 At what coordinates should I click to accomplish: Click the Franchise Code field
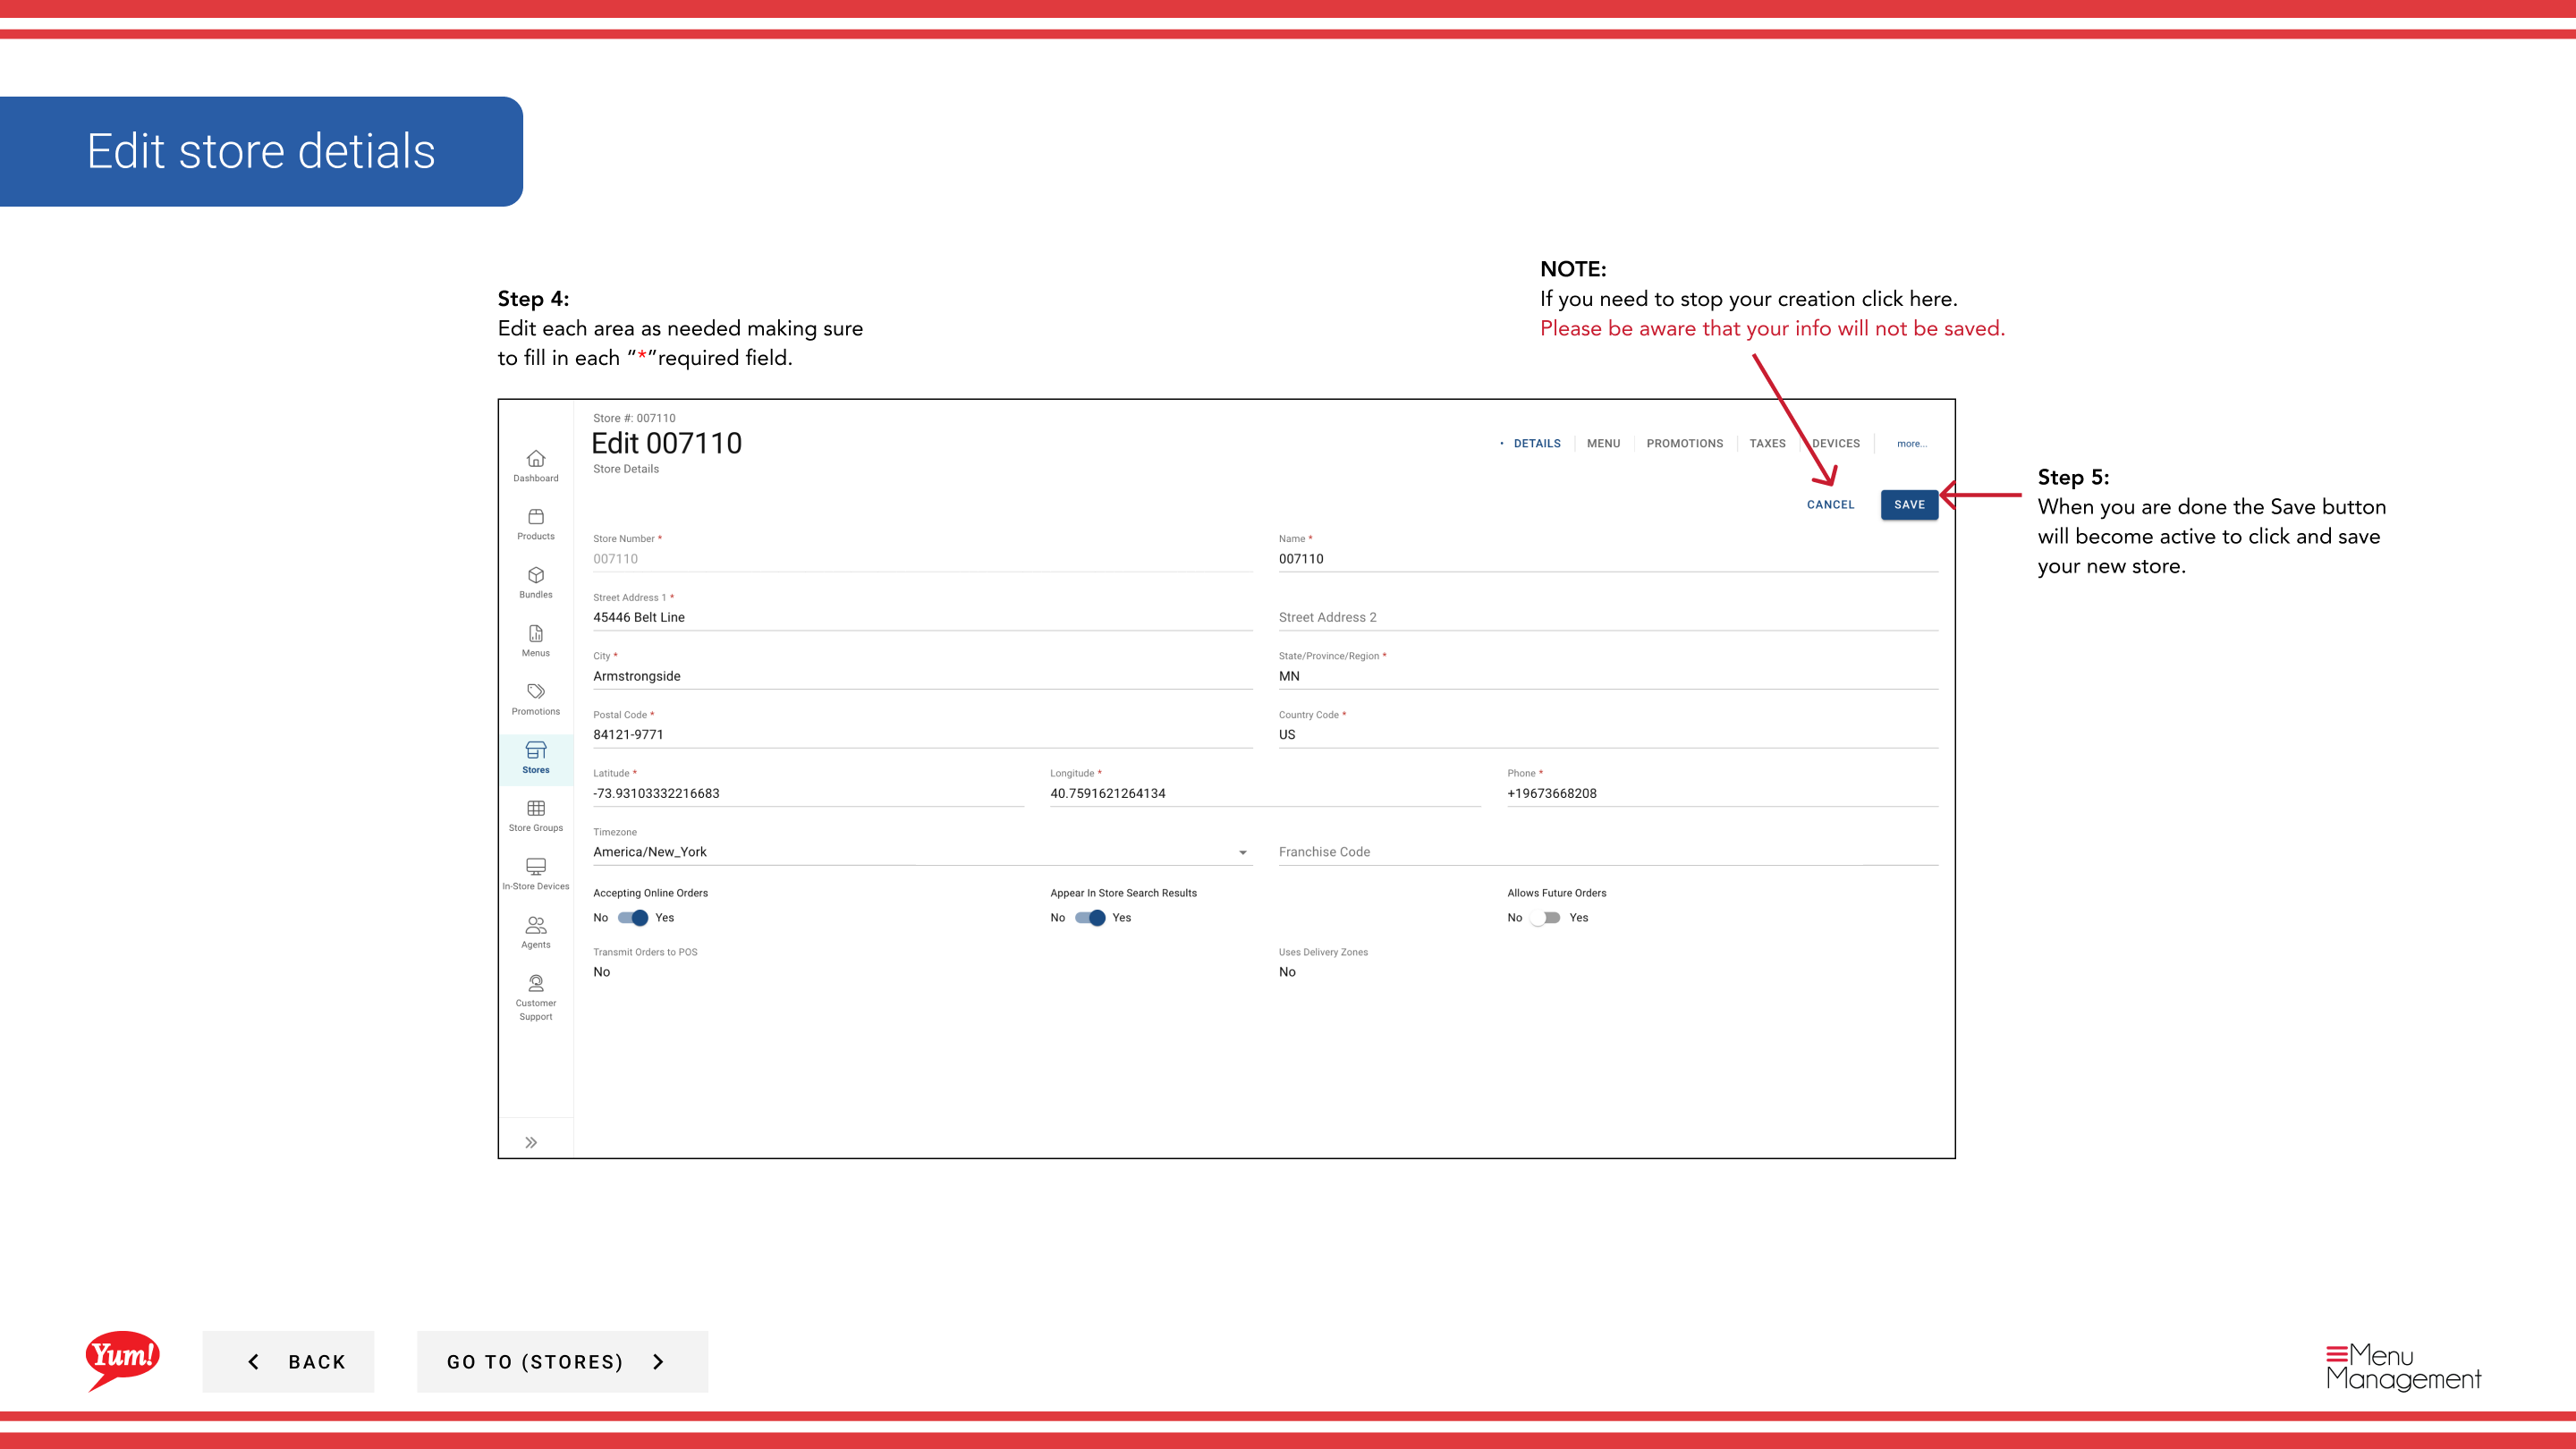click(x=1608, y=852)
